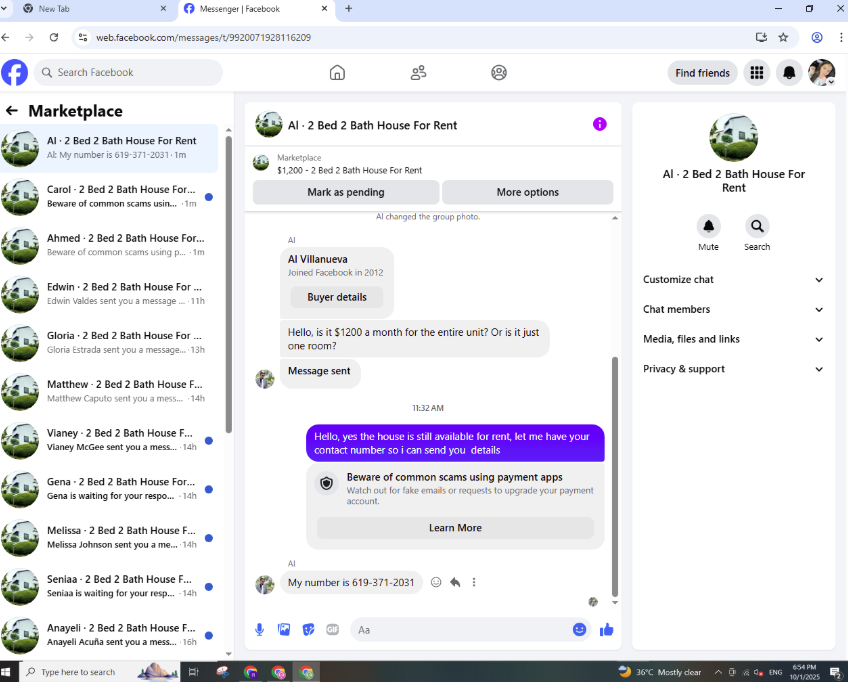Install app icon in address bar
This screenshot has width=848, height=682.
(x=761, y=37)
